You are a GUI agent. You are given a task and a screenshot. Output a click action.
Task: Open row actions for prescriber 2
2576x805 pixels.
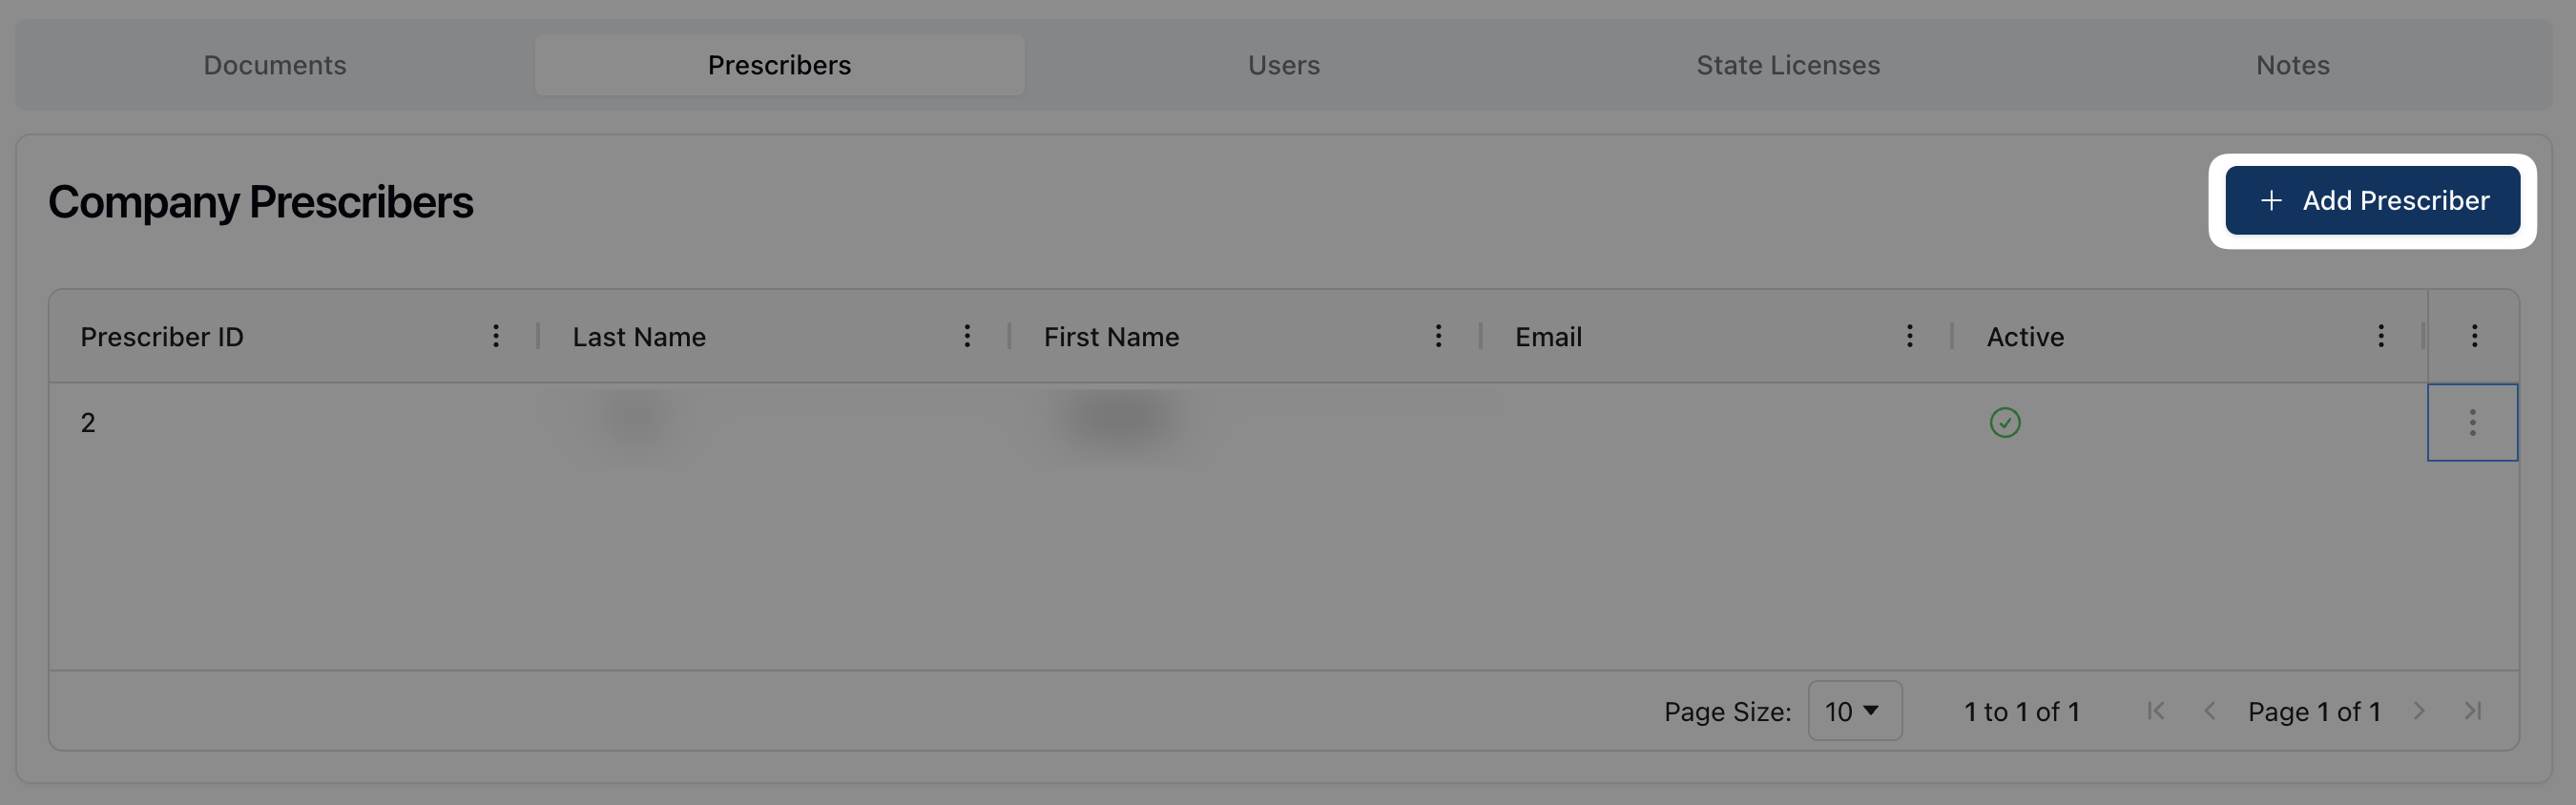tap(2472, 423)
